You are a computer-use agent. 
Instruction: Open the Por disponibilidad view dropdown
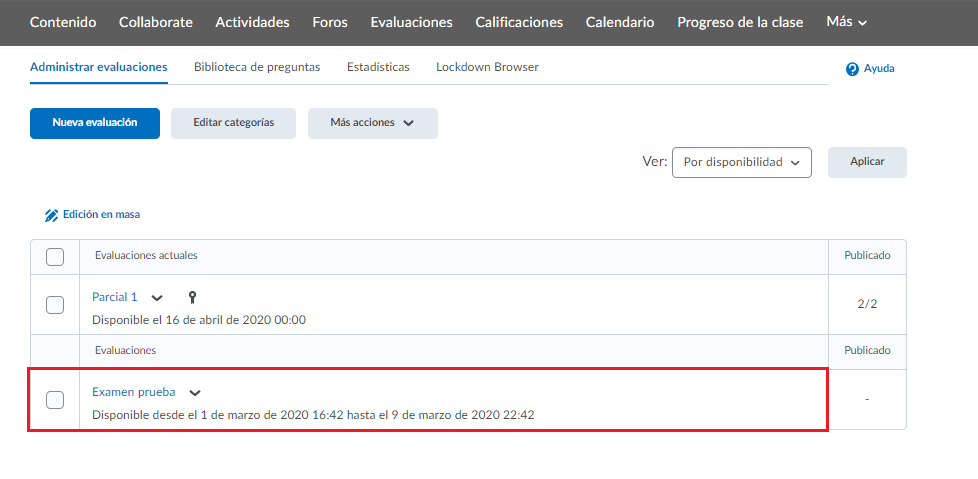click(740, 162)
